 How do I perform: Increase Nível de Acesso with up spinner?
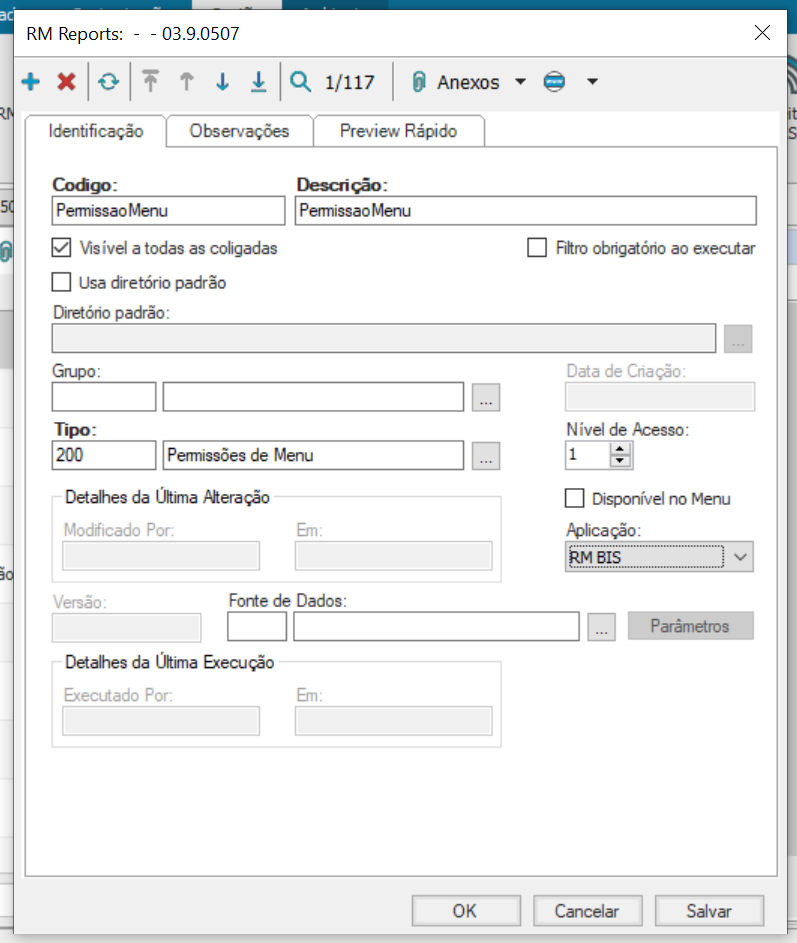coord(620,449)
